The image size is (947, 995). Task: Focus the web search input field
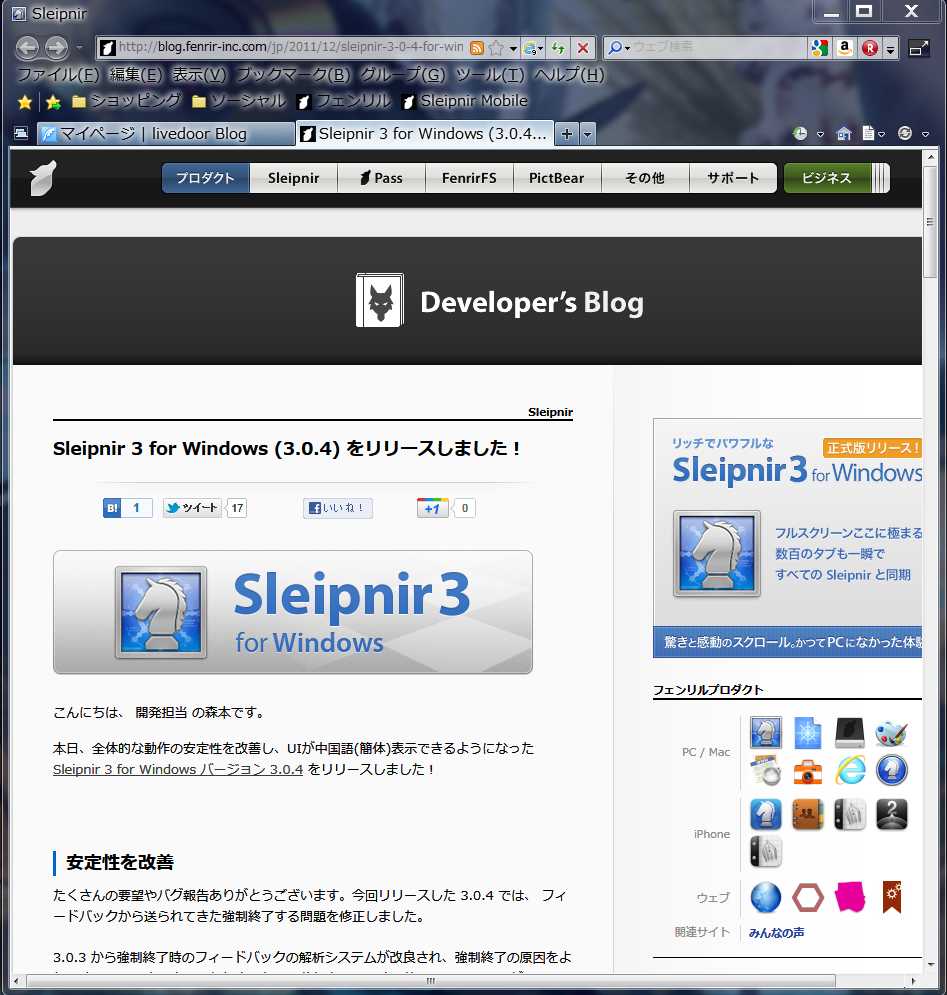pos(719,48)
